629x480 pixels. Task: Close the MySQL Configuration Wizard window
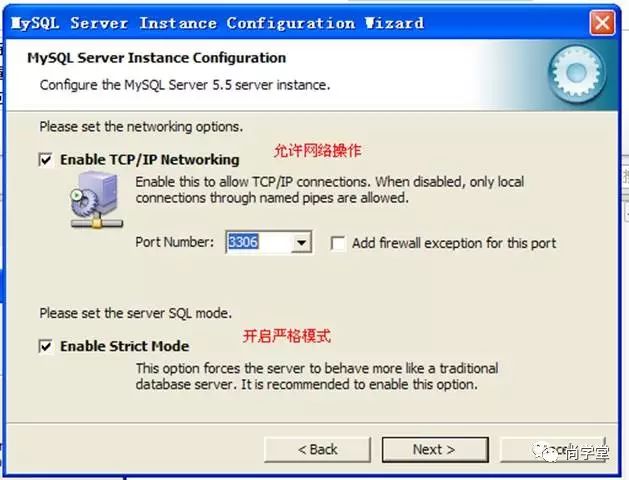pos(602,23)
